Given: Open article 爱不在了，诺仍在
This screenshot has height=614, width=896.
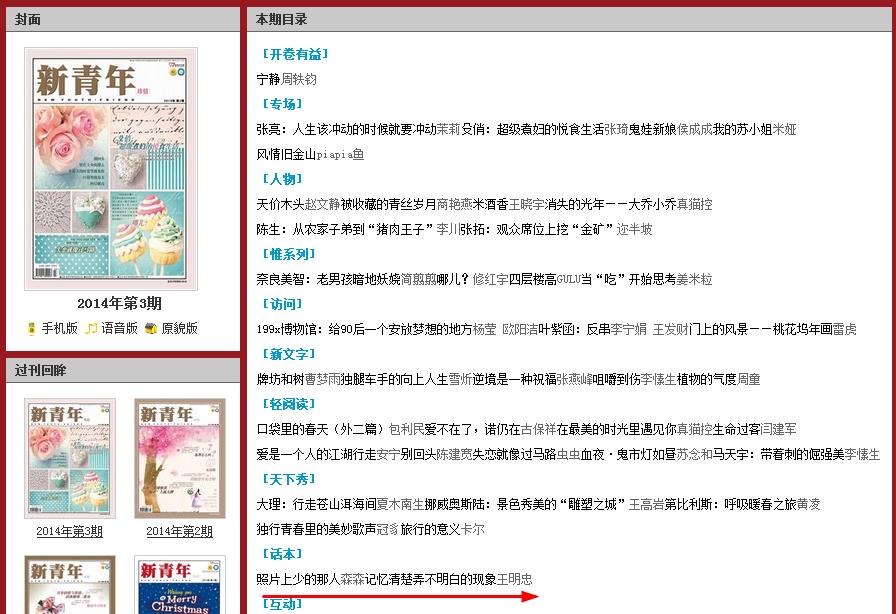Looking at the screenshot, I should coord(473,429).
